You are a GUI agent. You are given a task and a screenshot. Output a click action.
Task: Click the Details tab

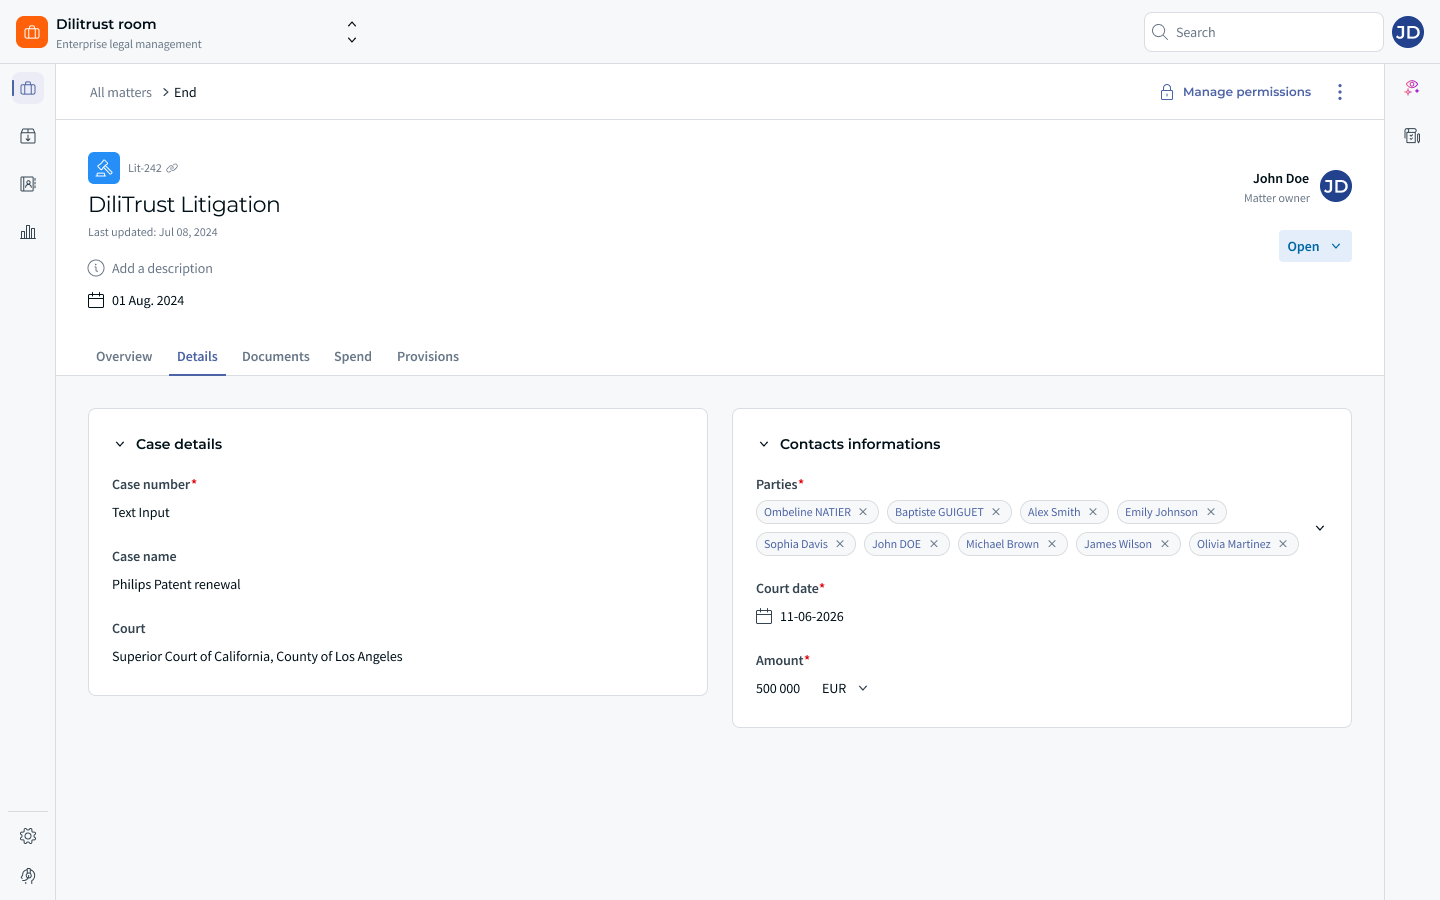coord(197,356)
